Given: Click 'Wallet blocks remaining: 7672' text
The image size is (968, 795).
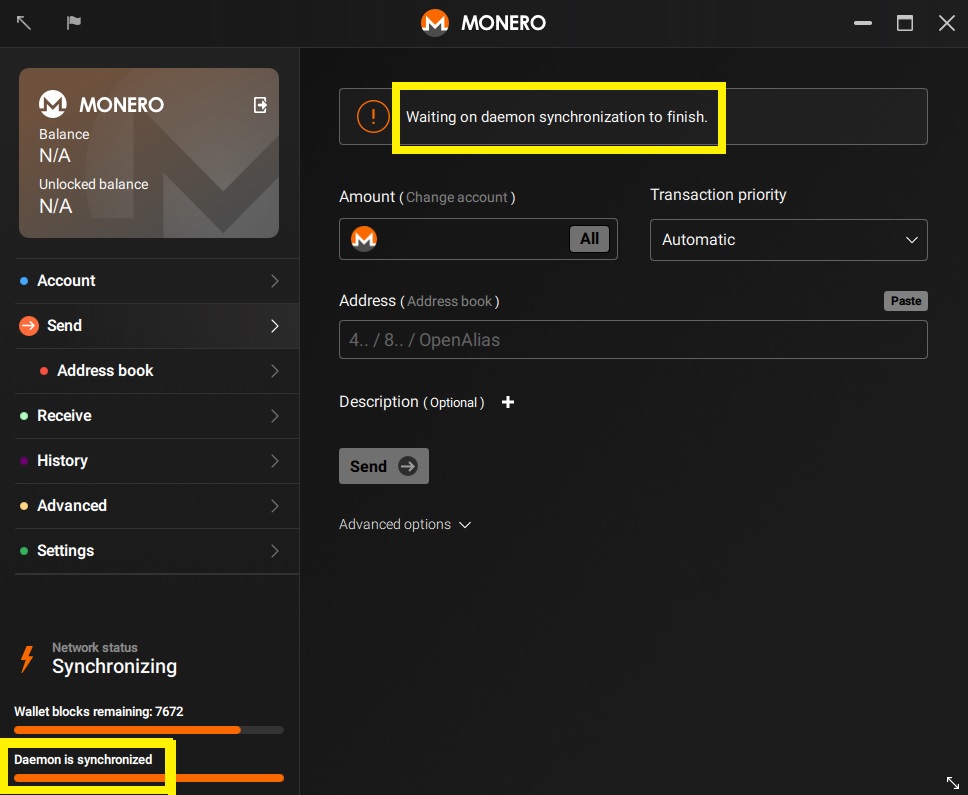Looking at the screenshot, I should coord(99,712).
